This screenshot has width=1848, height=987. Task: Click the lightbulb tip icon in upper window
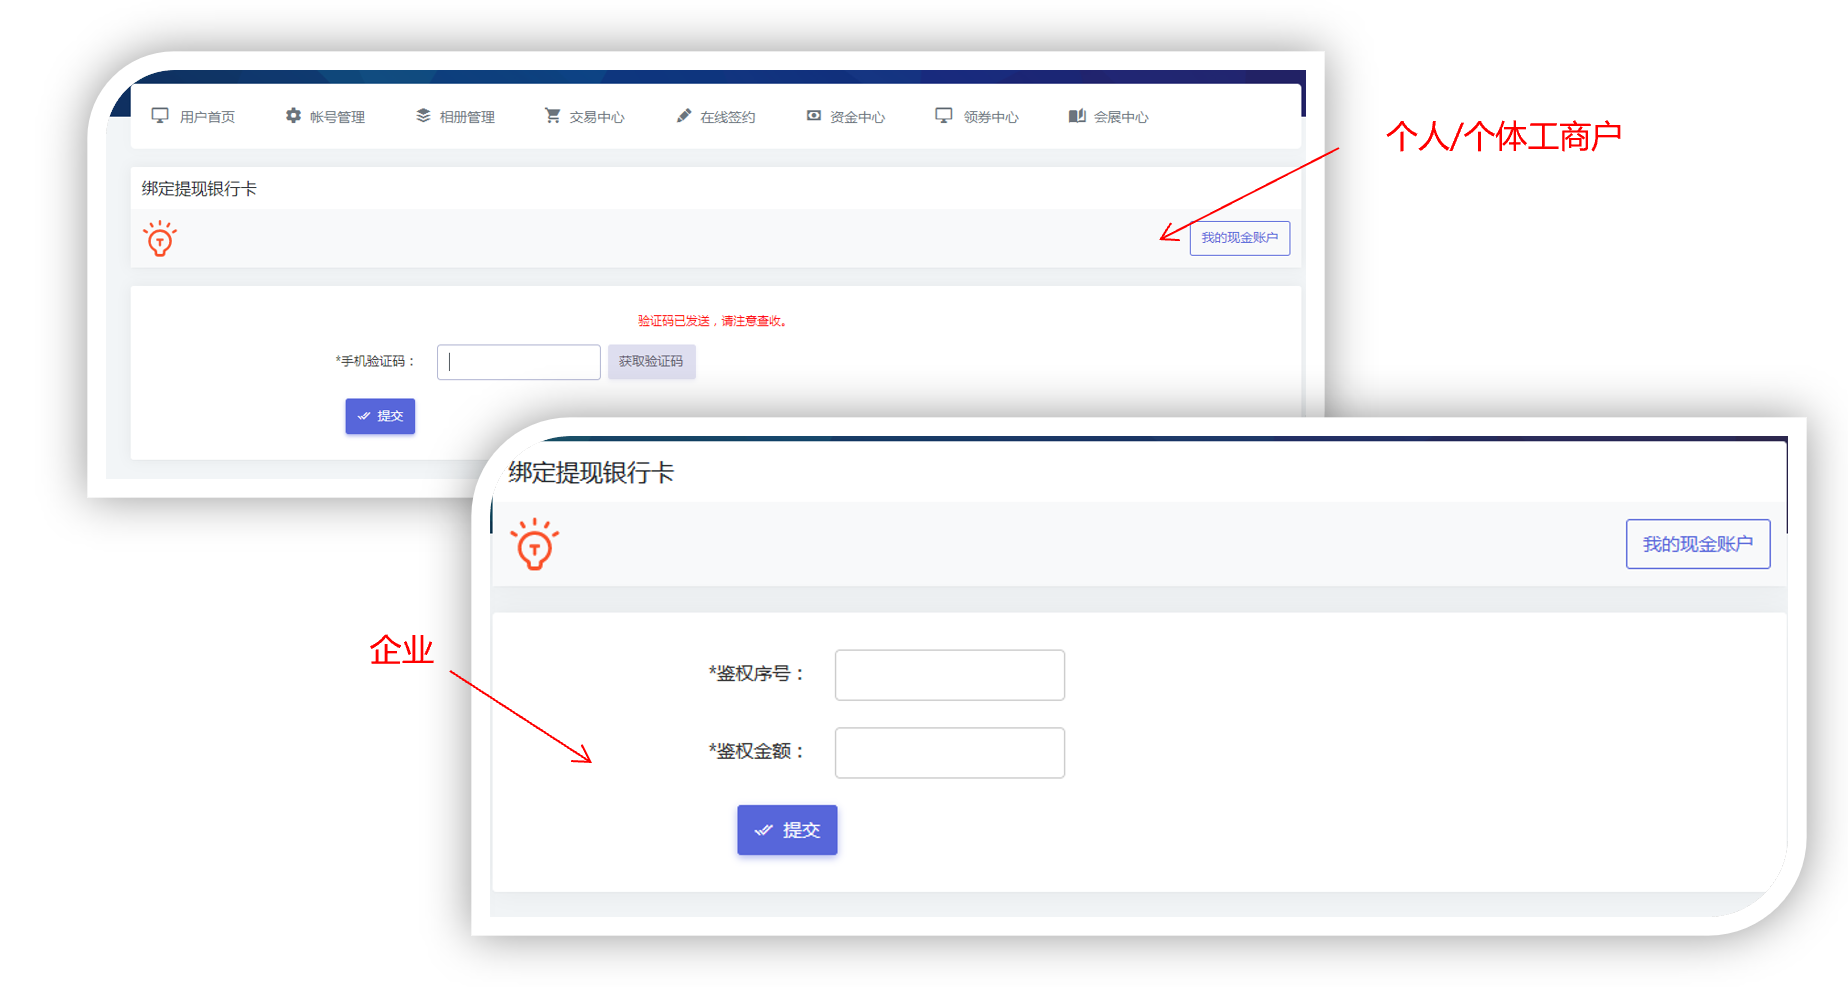click(160, 239)
